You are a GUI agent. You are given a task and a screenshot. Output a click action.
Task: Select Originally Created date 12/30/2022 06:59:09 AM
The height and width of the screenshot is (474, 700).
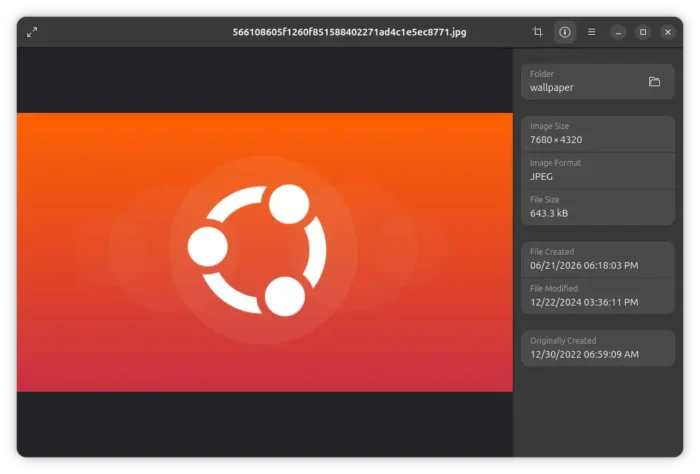tap(584, 354)
